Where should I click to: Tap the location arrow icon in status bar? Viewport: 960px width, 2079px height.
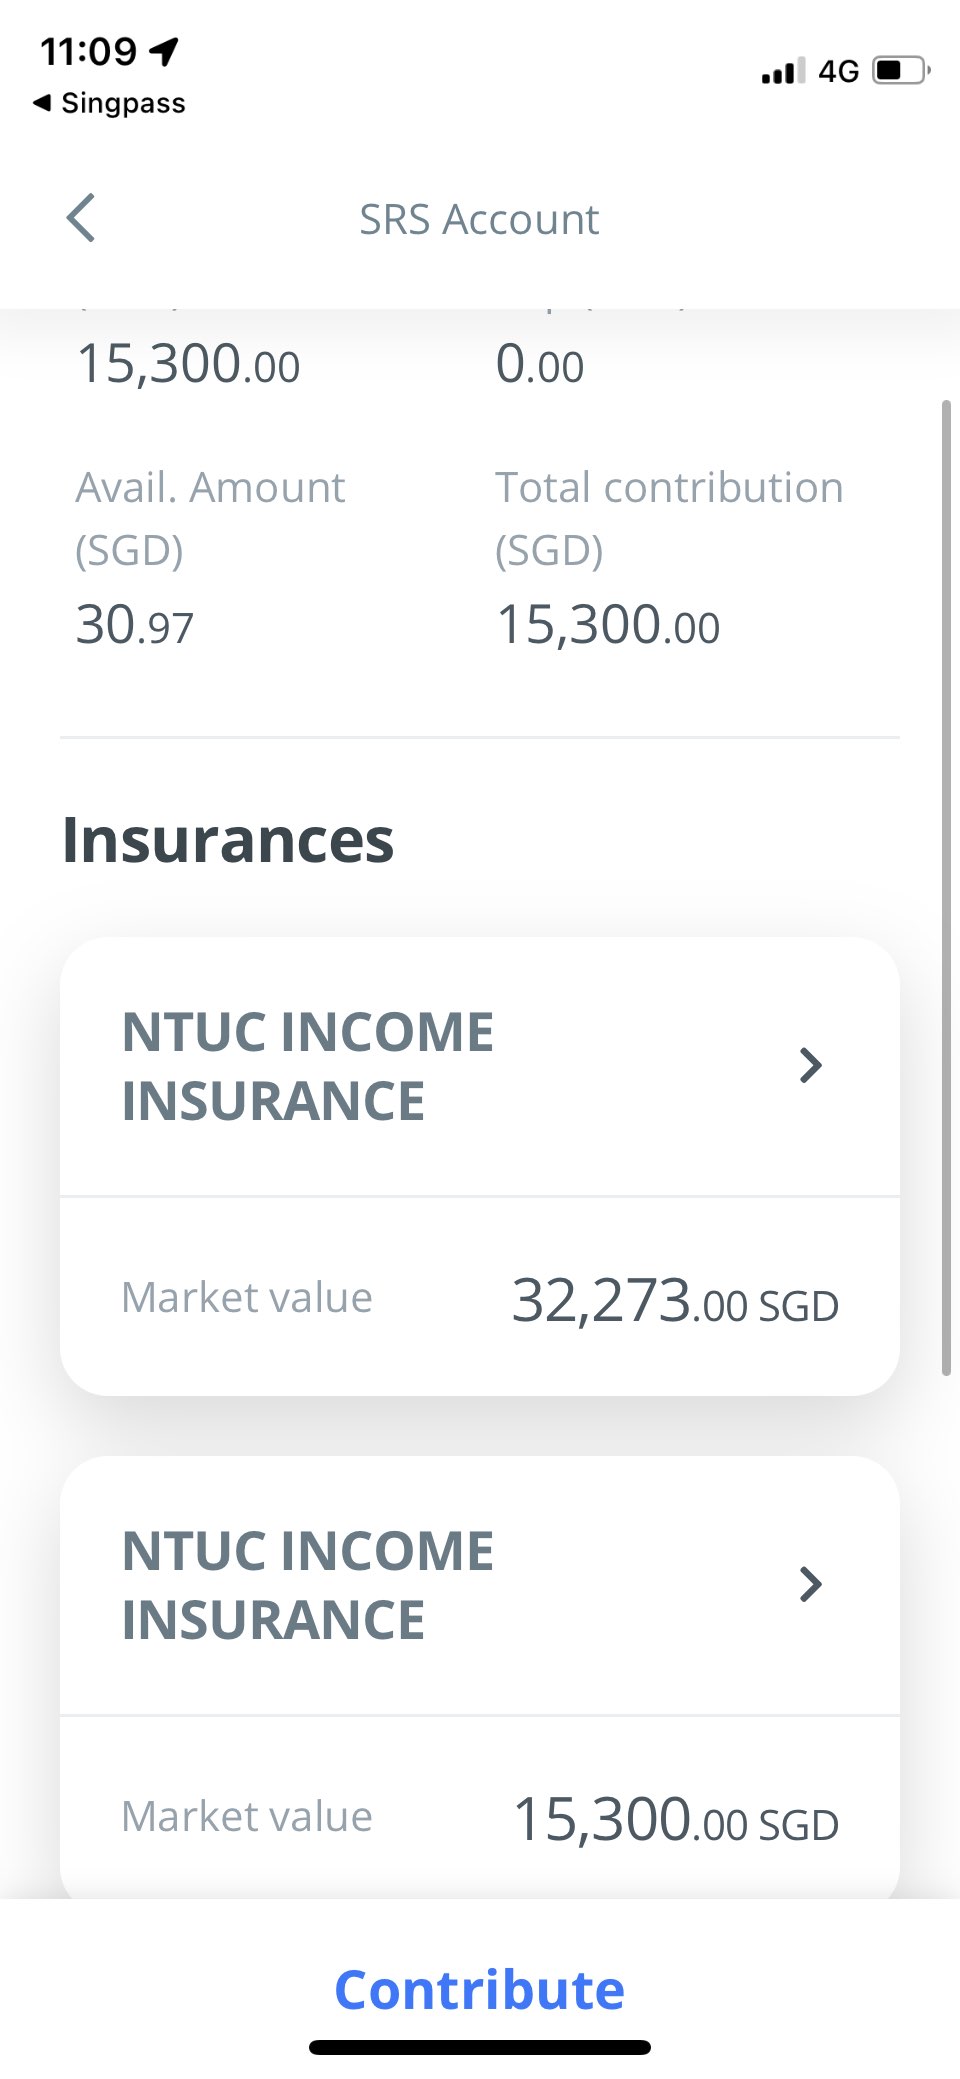coord(164,51)
